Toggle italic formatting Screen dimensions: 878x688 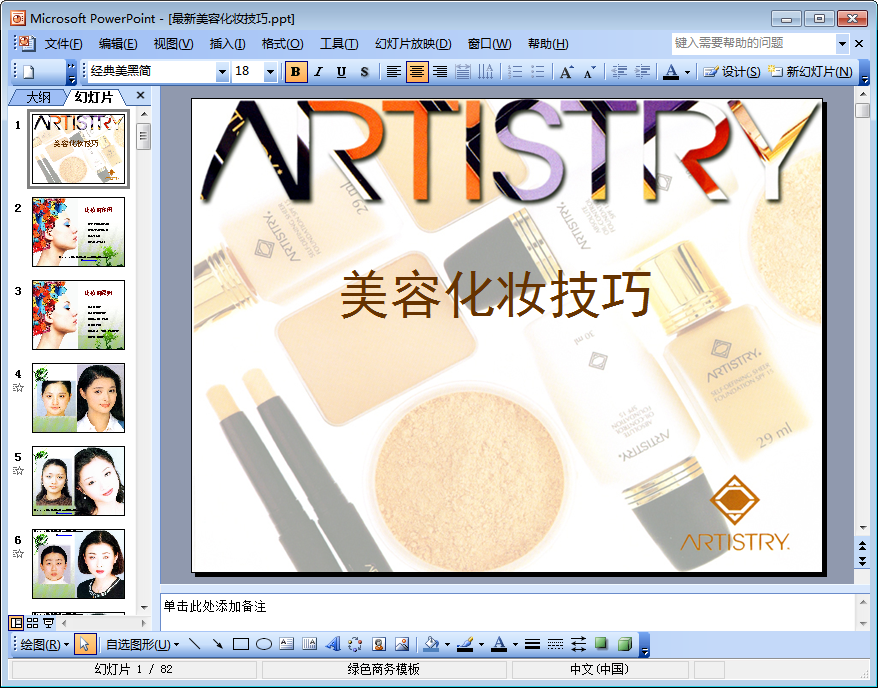[319, 72]
